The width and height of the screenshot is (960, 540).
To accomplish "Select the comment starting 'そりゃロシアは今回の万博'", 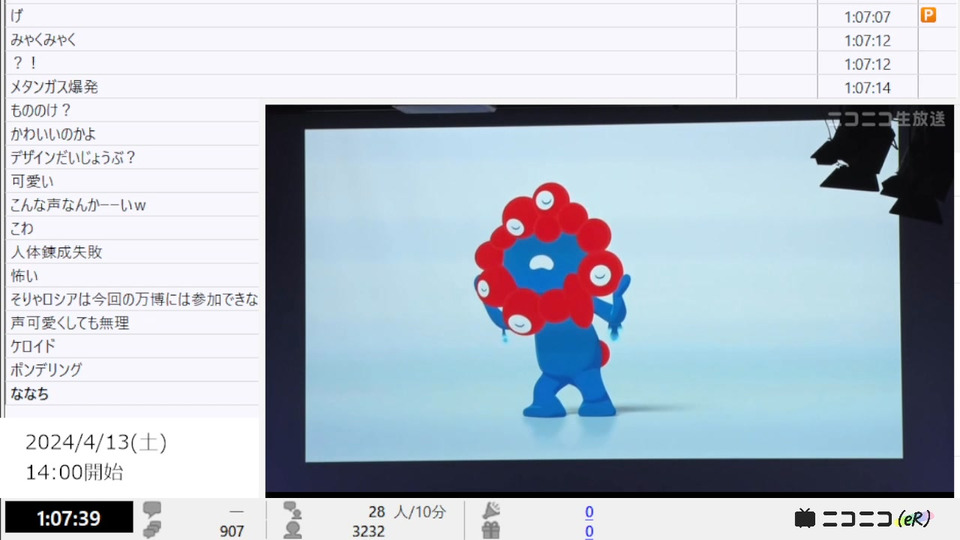I will point(134,299).
